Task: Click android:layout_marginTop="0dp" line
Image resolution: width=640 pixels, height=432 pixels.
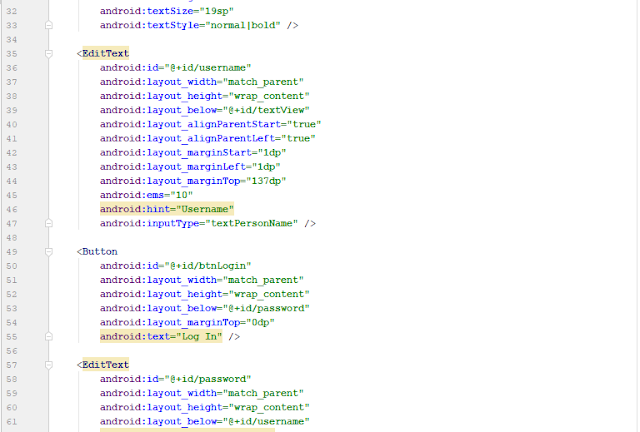Action: click(x=187, y=323)
